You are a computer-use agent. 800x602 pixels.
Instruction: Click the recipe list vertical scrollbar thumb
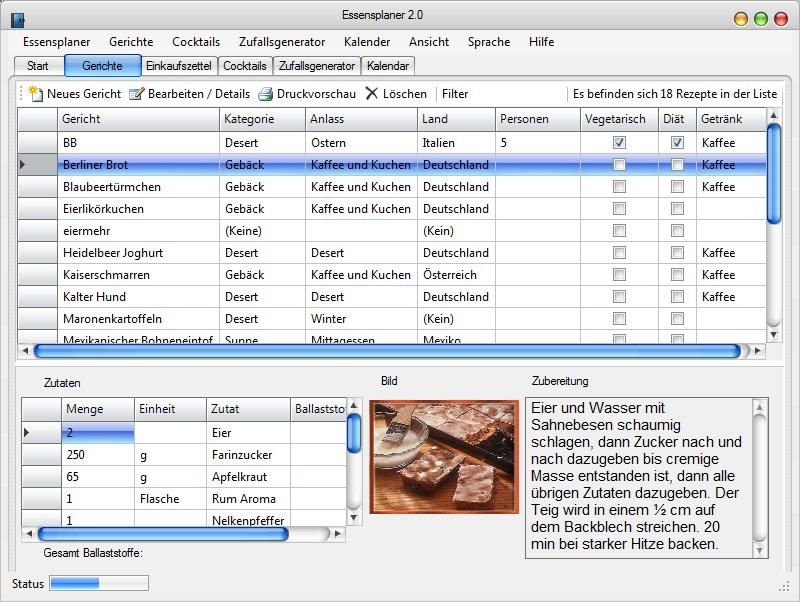pos(773,174)
